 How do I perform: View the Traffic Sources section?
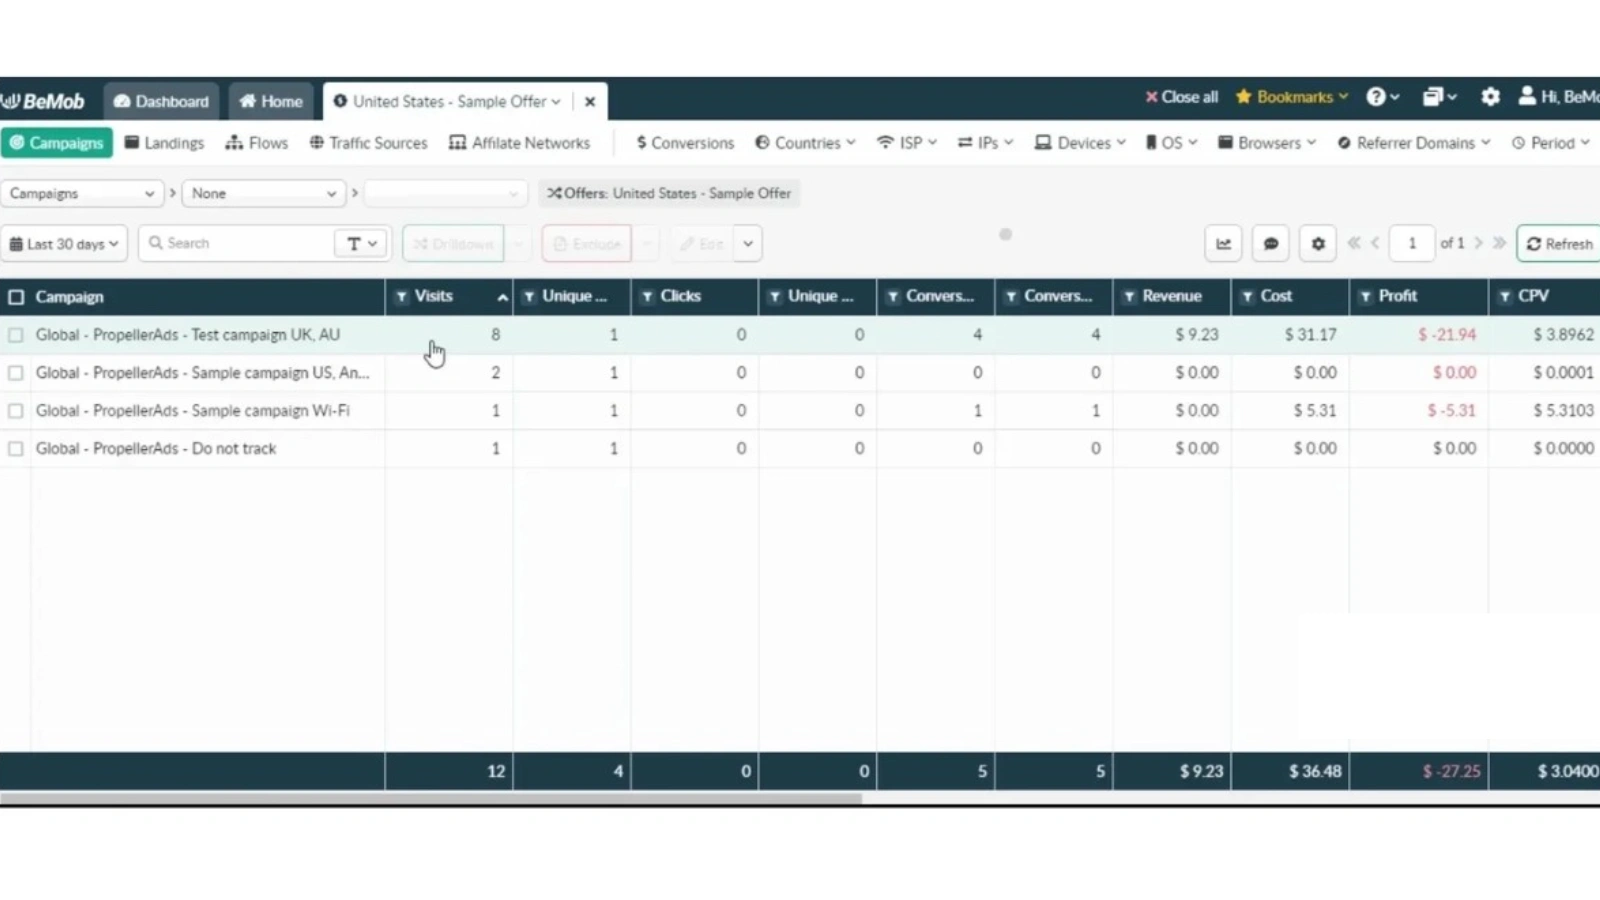(368, 142)
